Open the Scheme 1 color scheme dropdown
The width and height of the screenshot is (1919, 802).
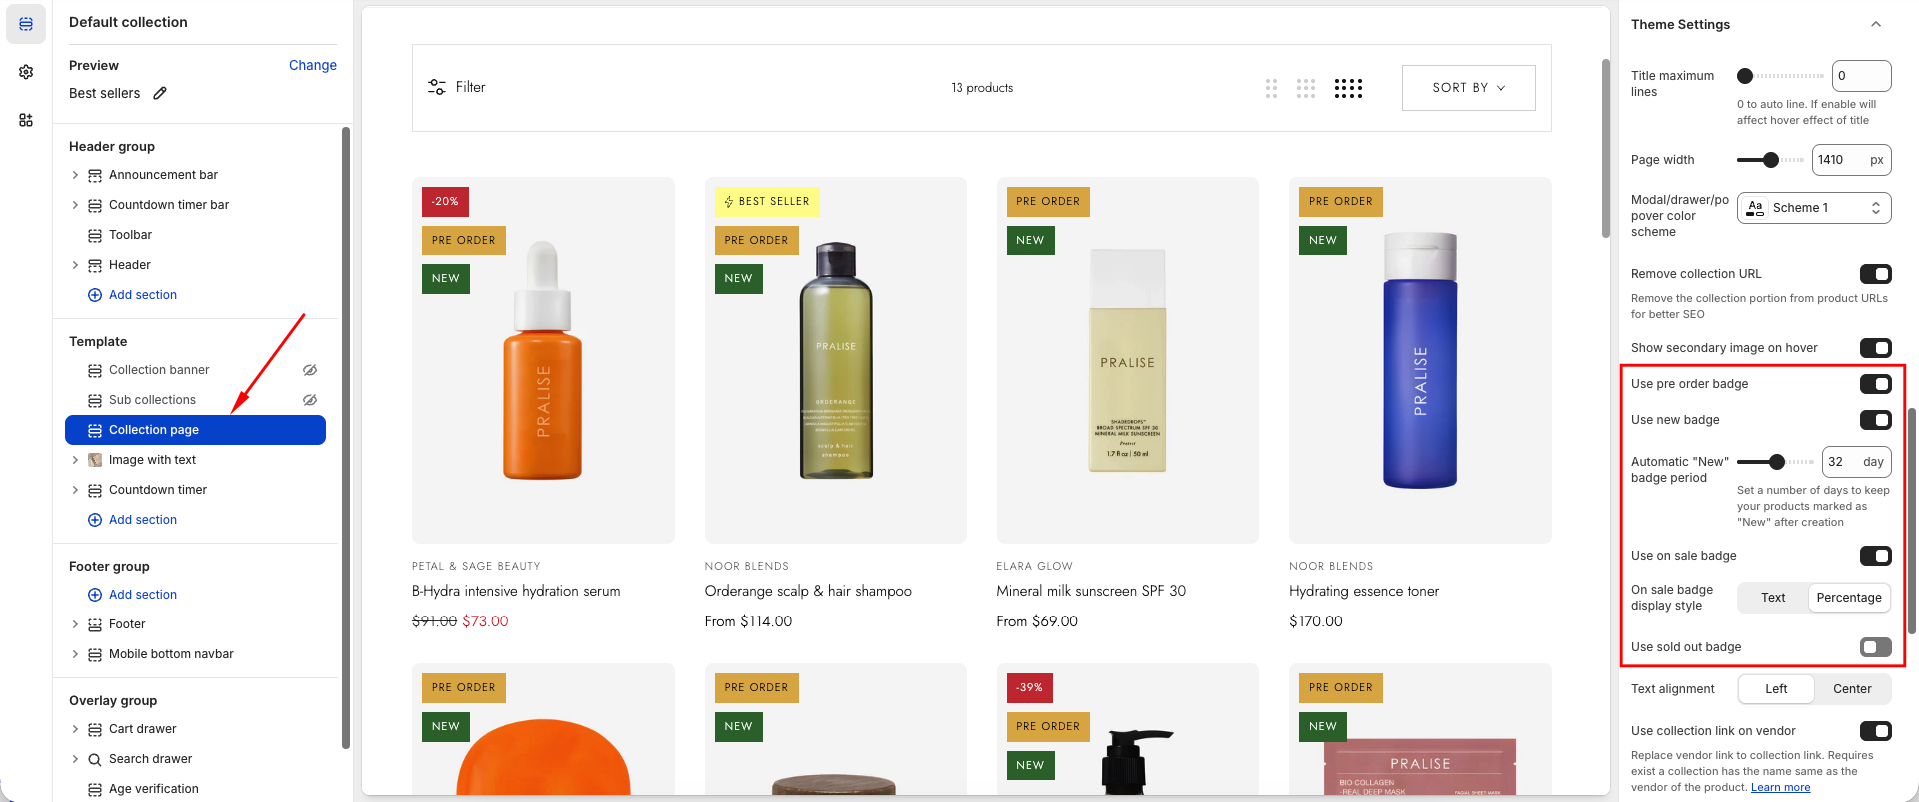pos(1814,208)
